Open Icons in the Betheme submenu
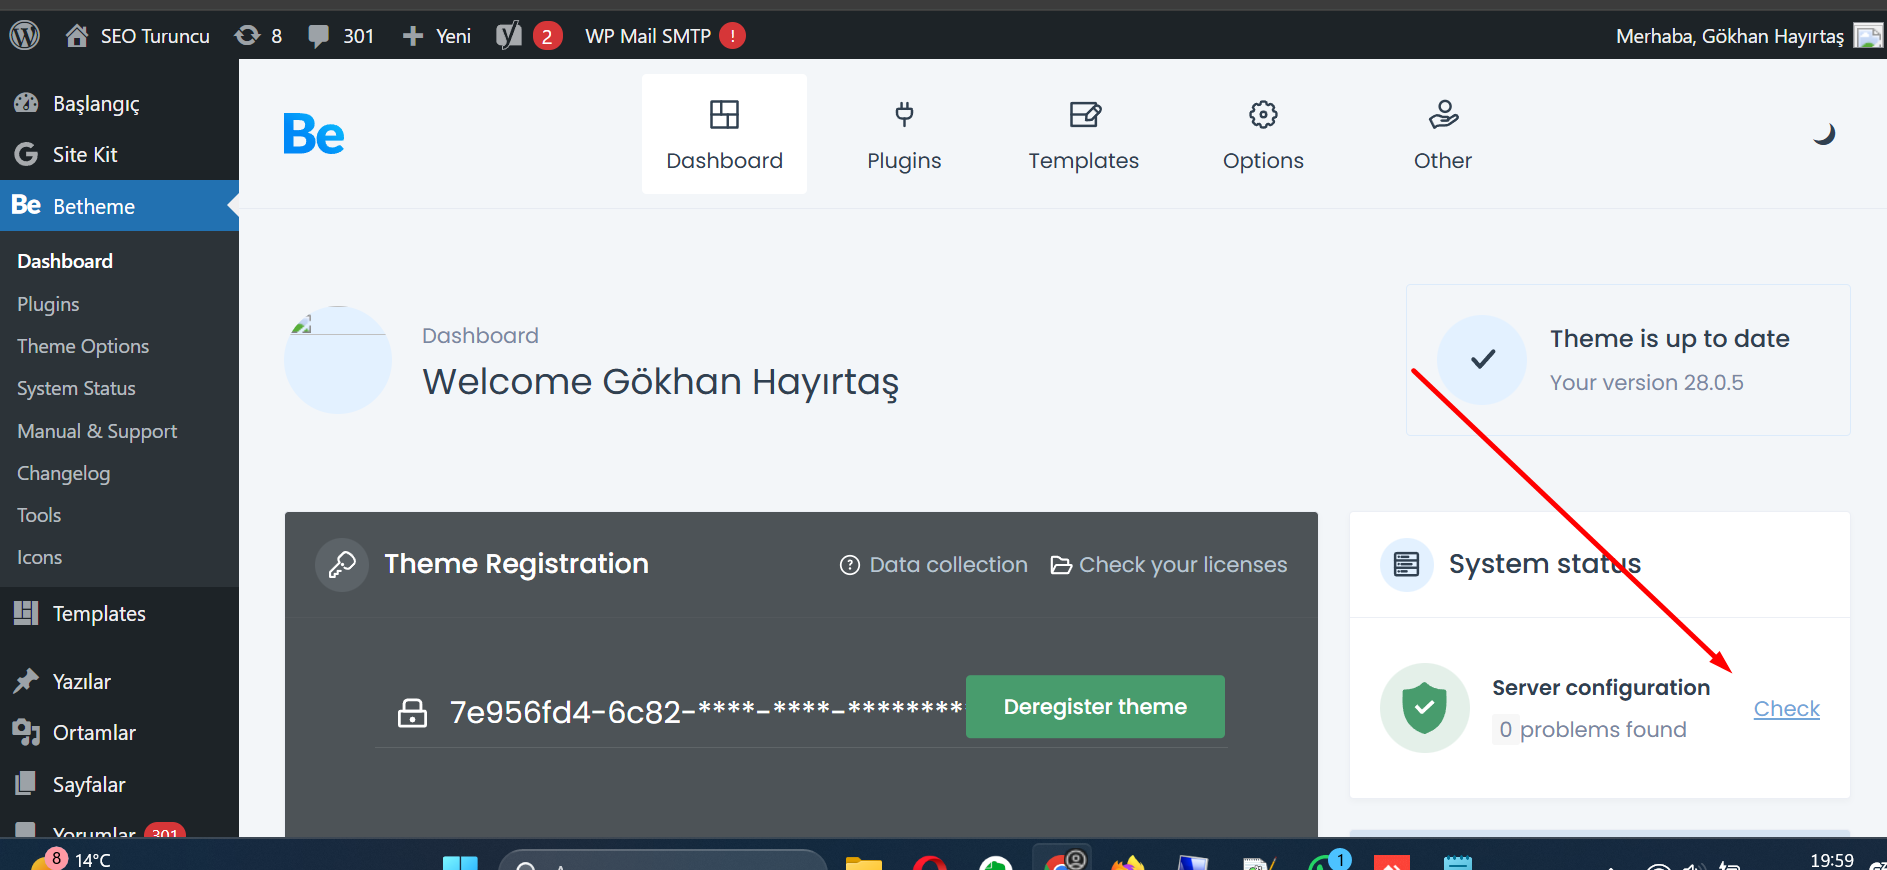This screenshot has width=1887, height=870. click(39, 557)
